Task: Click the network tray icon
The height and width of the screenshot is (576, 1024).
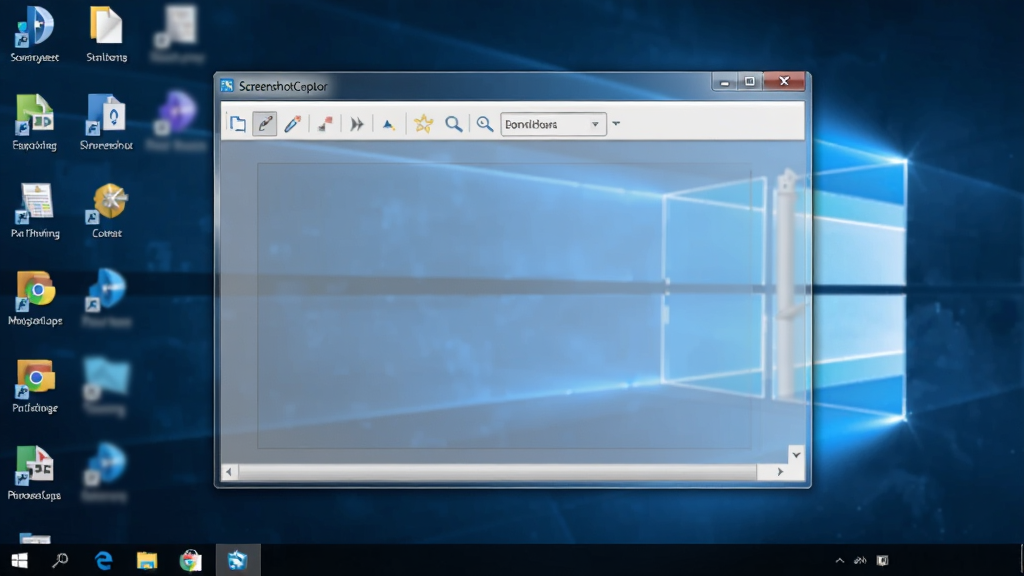Action: click(860, 560)
